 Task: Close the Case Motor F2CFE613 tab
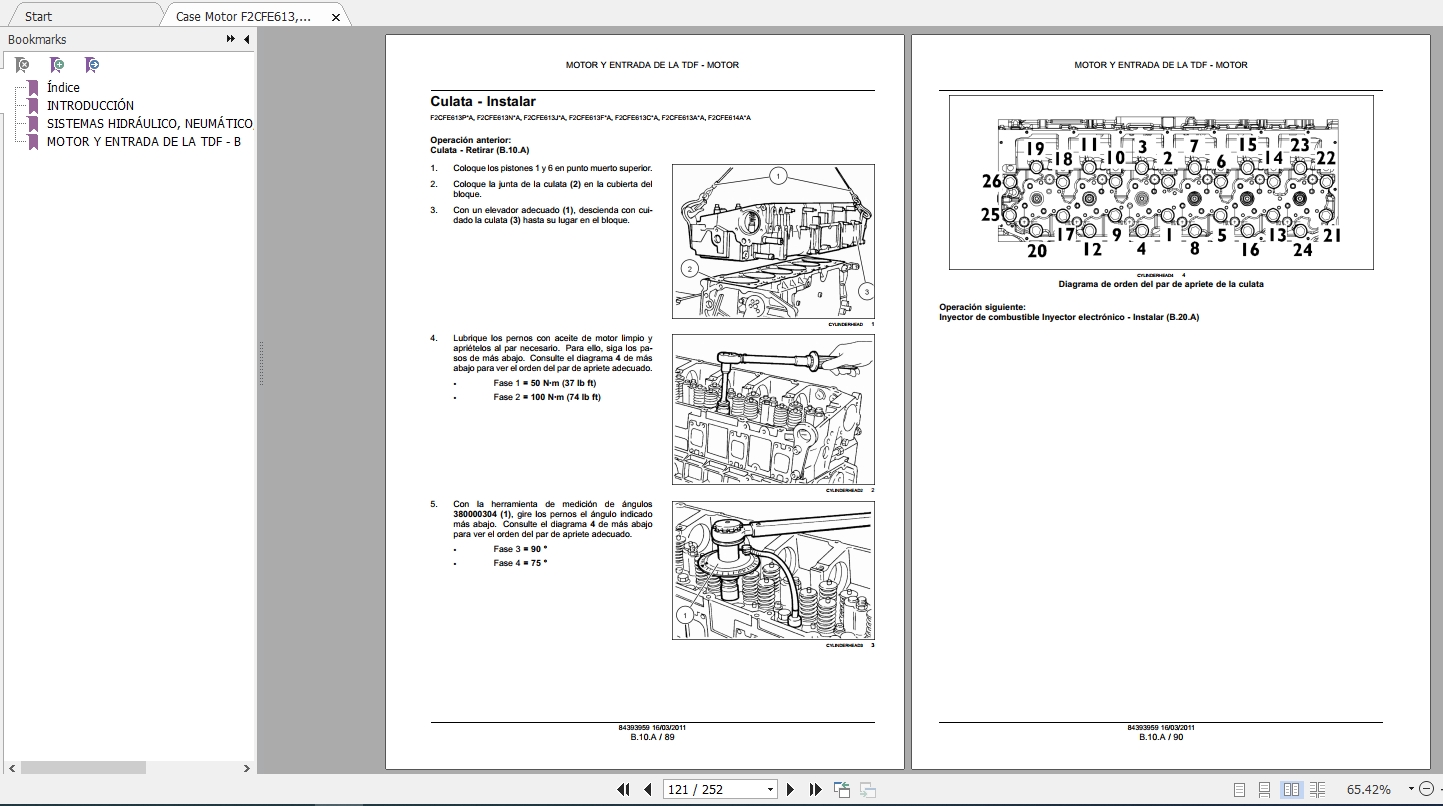(336, 17)
